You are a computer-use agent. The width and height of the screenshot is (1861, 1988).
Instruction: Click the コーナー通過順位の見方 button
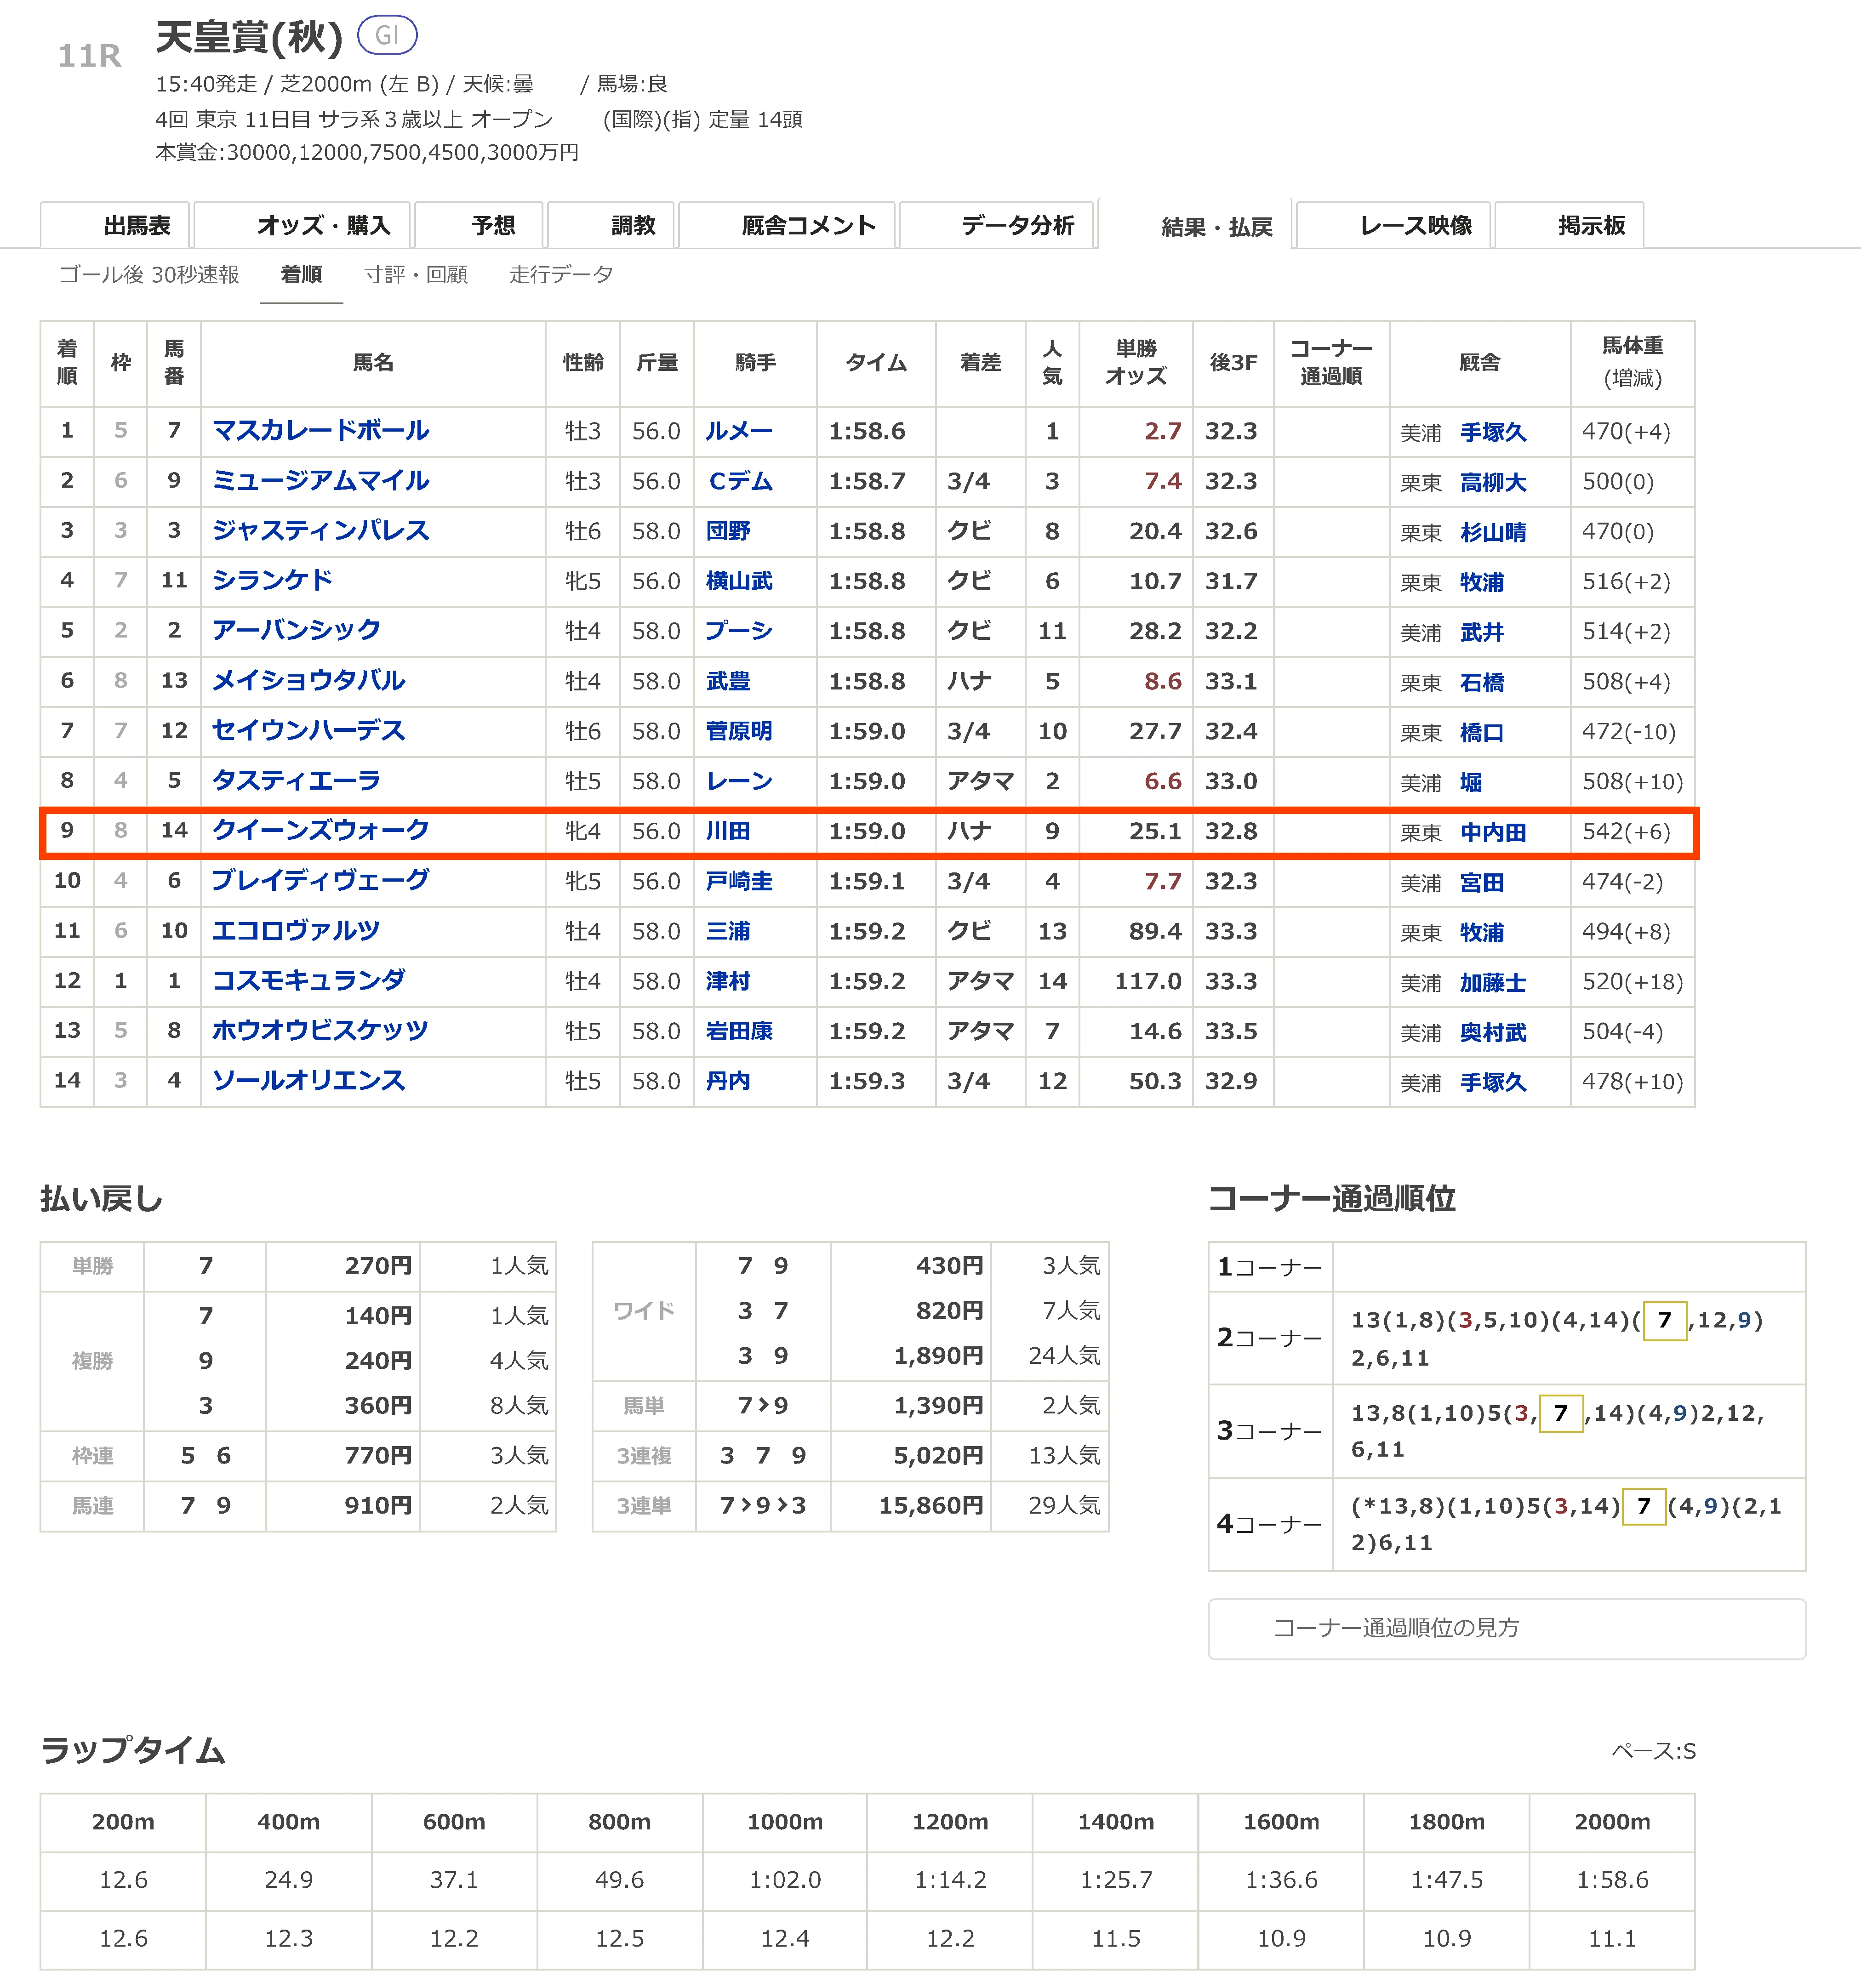[1506, 1628]
